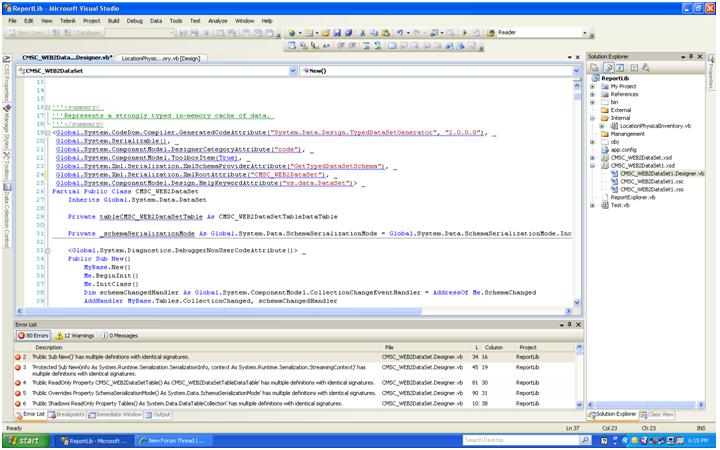Click in the Search Desktop input field

point(521,440)
